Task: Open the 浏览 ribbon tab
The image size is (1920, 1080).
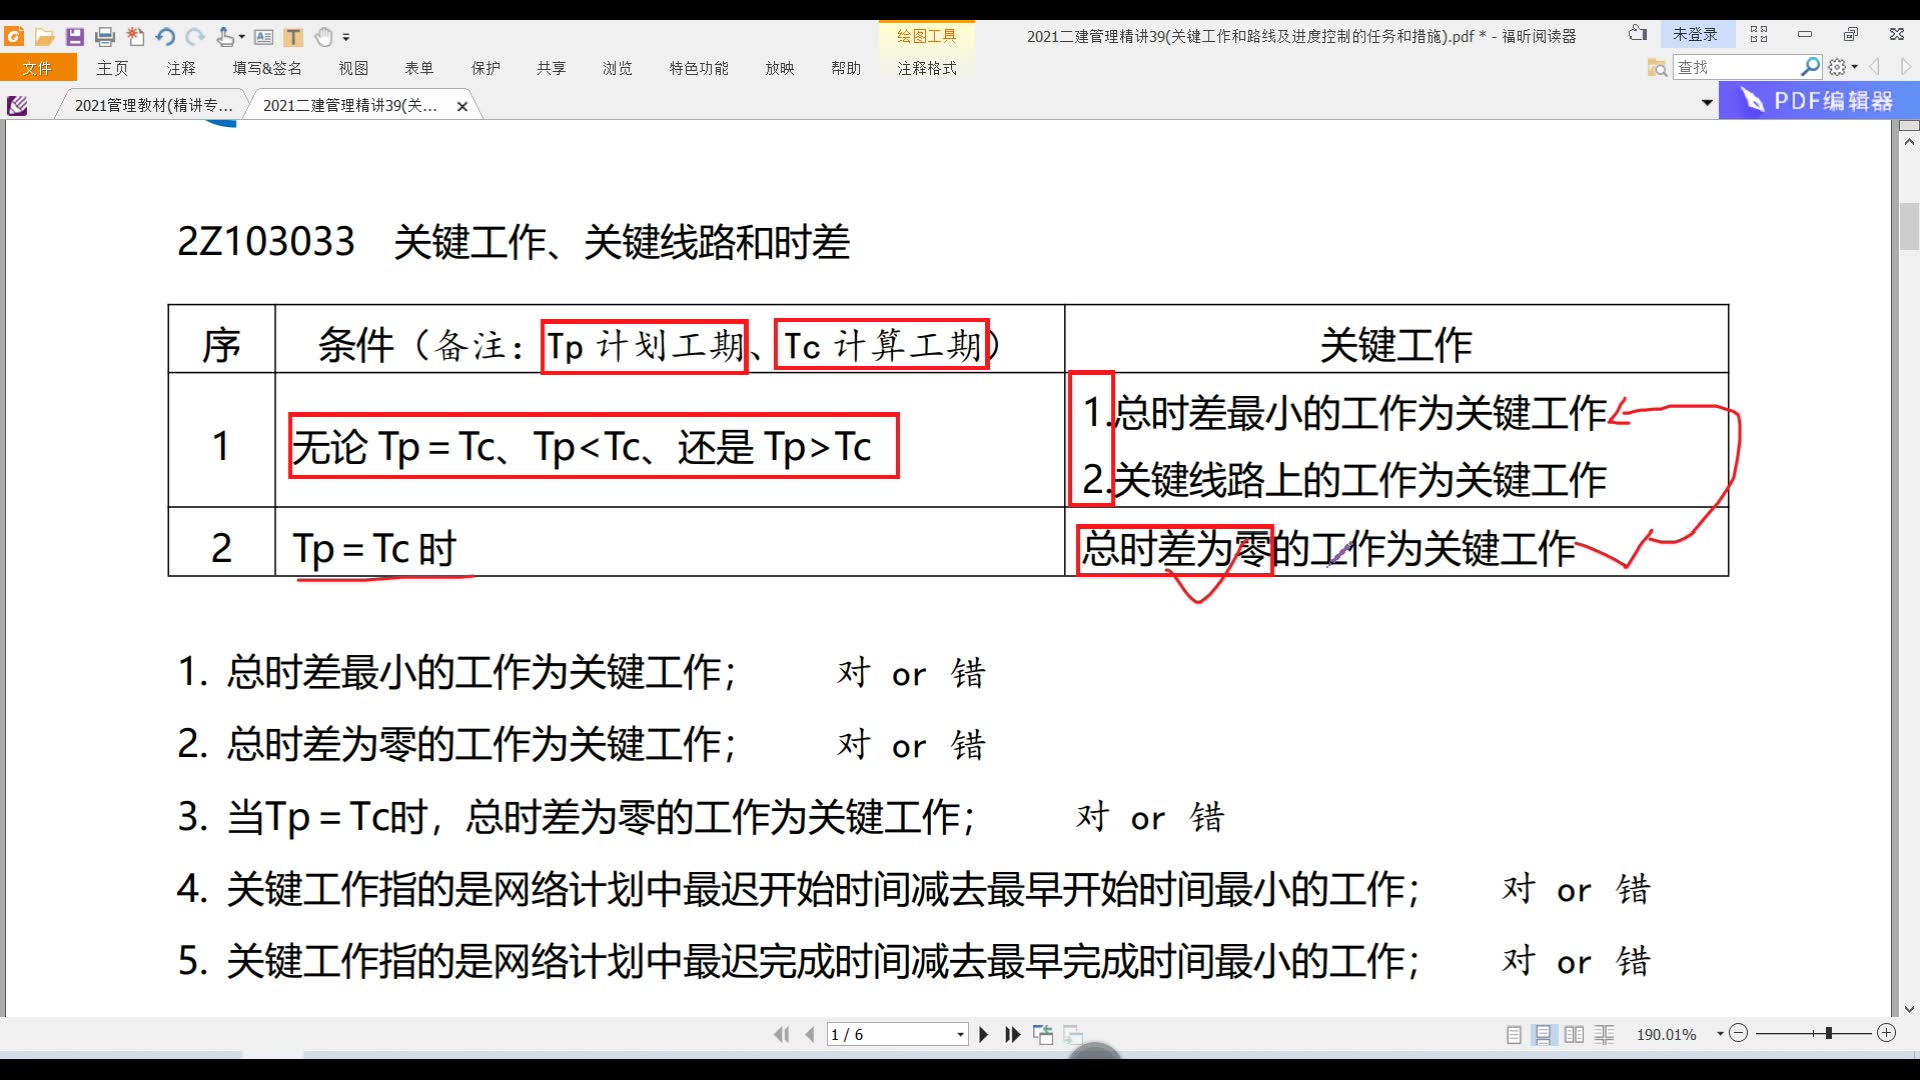Action: 617,68
